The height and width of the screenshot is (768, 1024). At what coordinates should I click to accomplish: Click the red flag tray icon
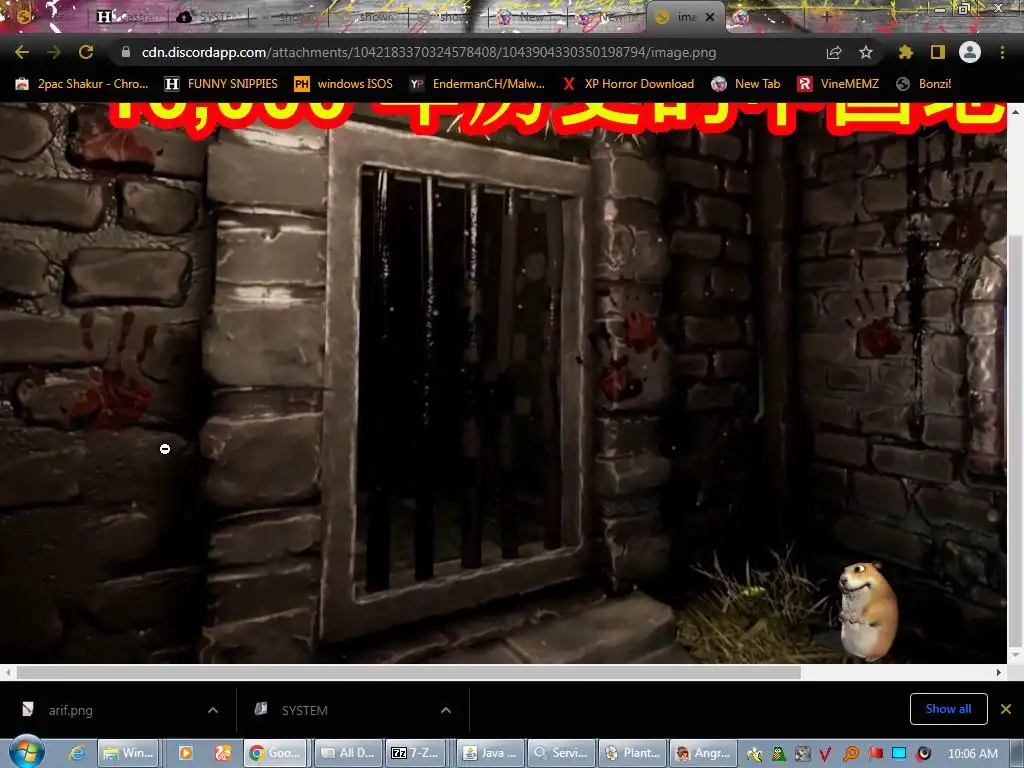pos(875,754)
